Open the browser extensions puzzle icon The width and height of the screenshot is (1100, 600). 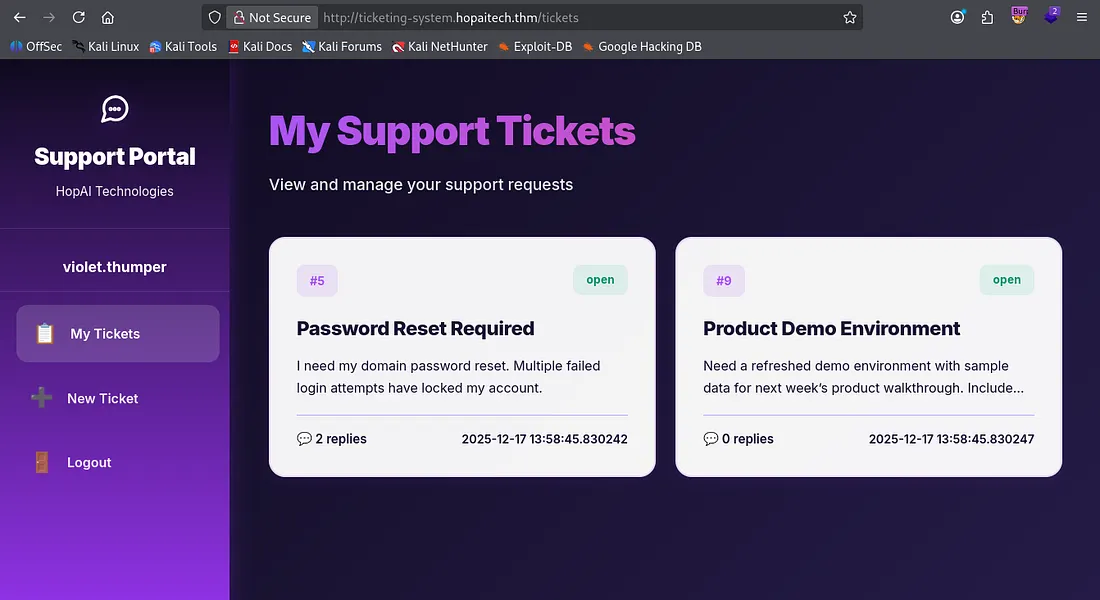987,17
